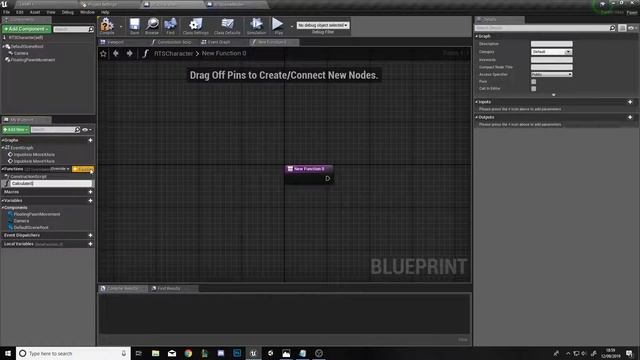Click RTSCharacter in the breadcrumb
Image resolution: width=640 pixels, height=360 pixels.
[173, 53]
